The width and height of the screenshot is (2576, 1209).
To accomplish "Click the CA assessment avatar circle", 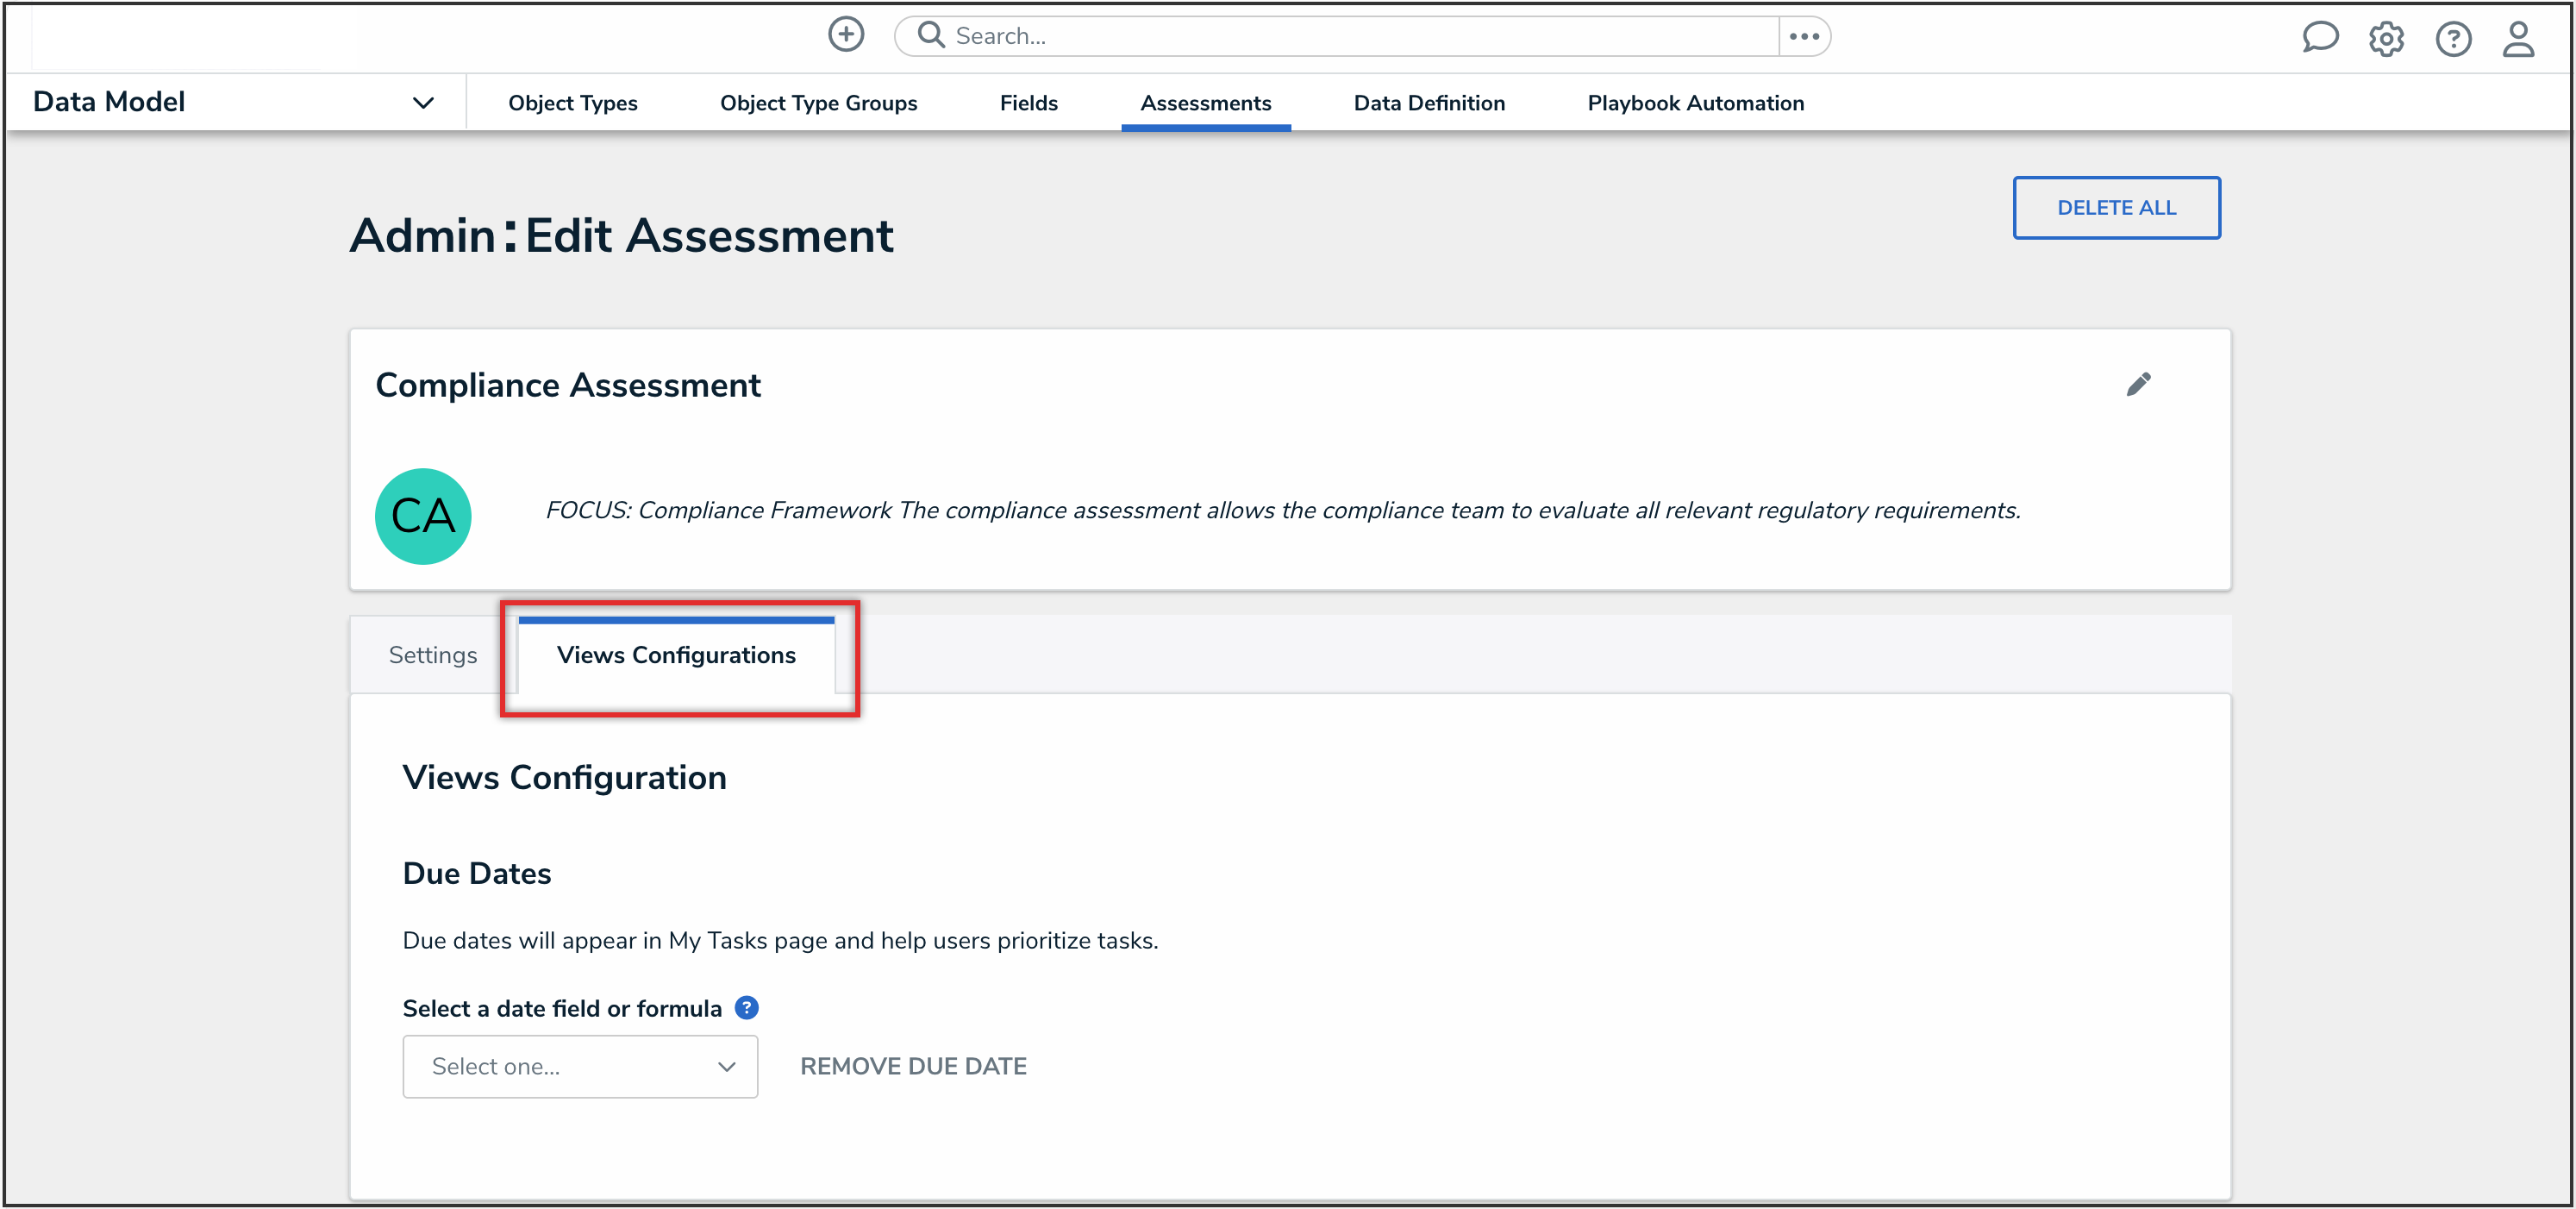I will pos(423,516).
